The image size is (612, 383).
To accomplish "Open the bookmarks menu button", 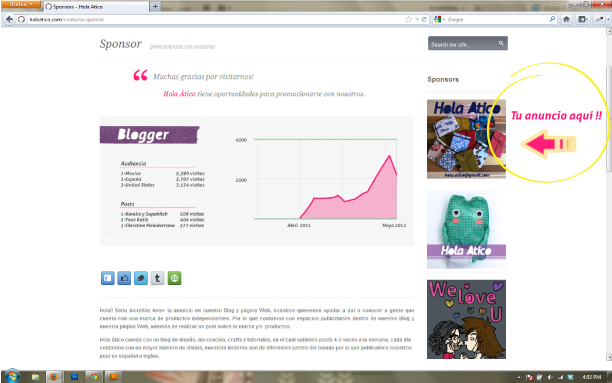I will click(583, 19).
